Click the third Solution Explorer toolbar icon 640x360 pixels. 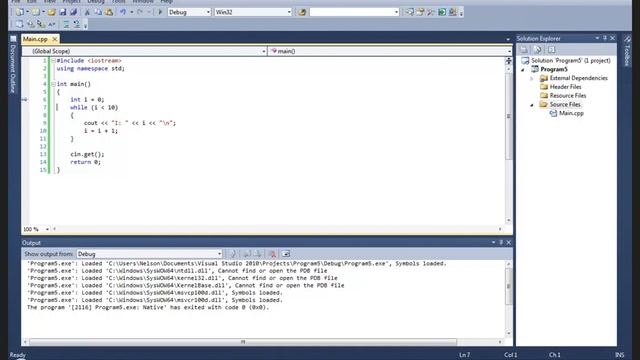coord(551,50)
